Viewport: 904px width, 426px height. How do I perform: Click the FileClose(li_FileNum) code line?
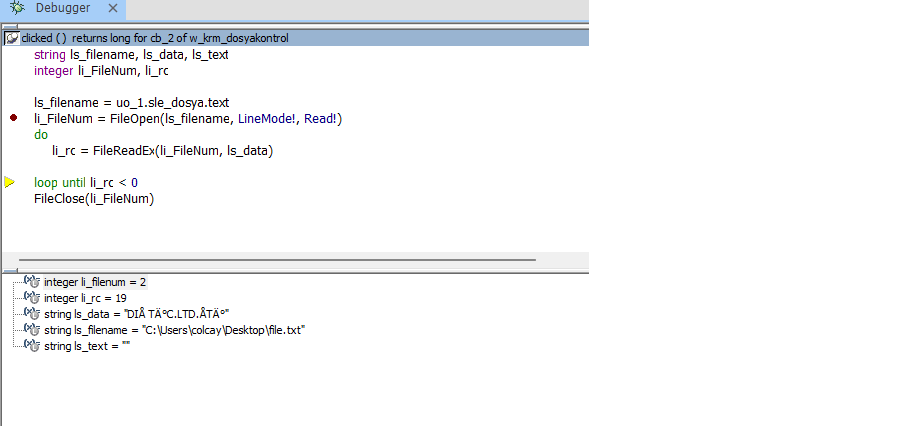pos(94,198)
